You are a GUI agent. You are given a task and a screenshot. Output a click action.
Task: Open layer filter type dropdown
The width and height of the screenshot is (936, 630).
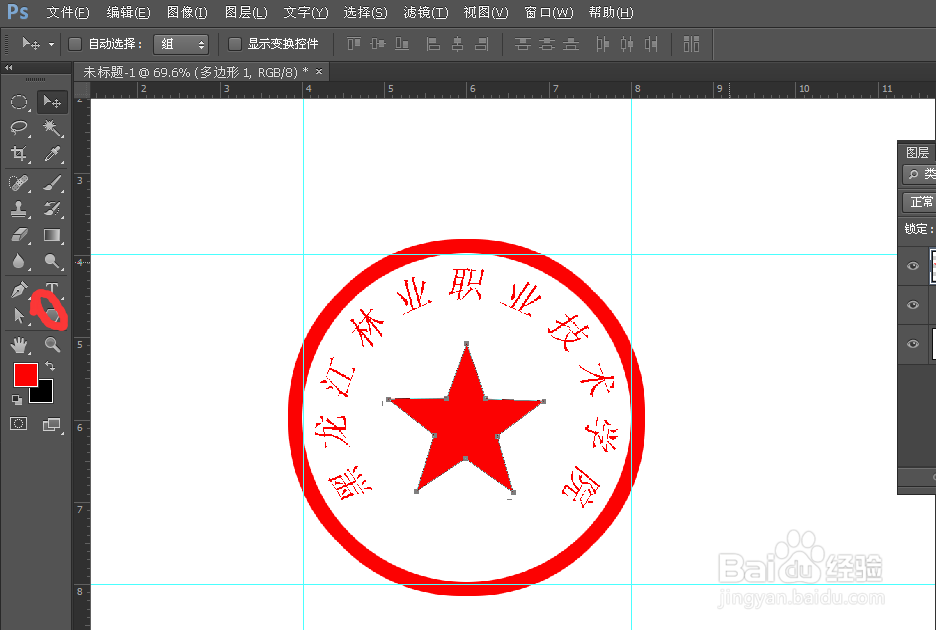click(919, 174)
